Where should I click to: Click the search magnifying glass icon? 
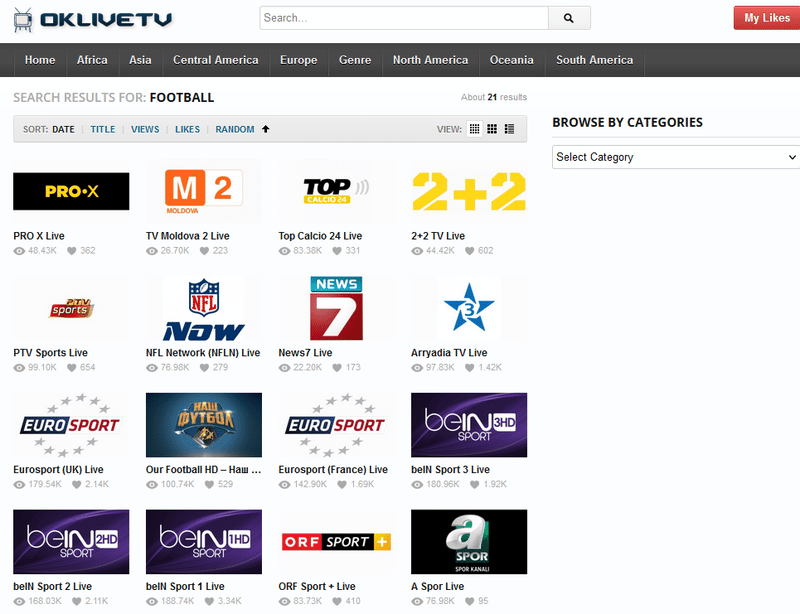[x=570, y=17]
